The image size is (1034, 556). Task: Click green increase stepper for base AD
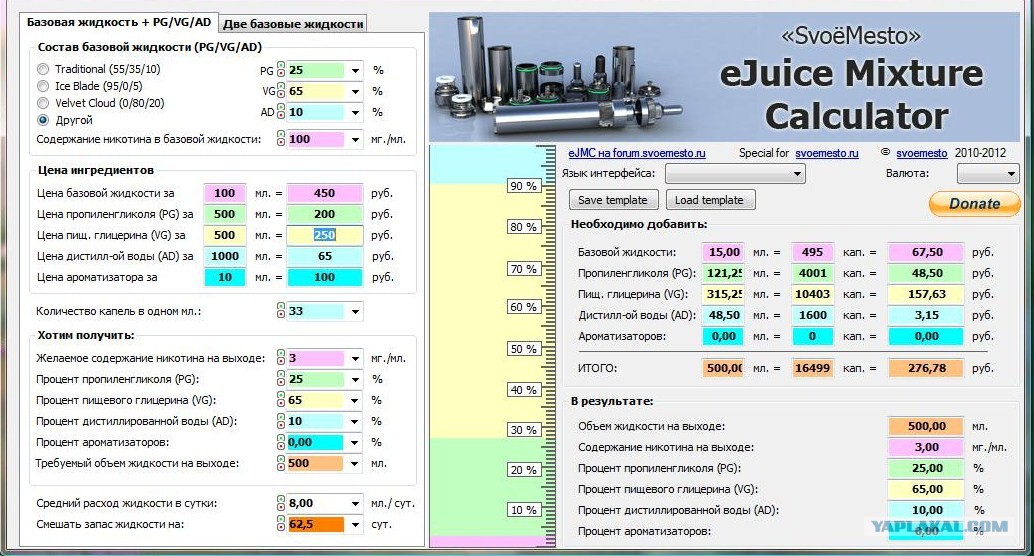[281, 108]
